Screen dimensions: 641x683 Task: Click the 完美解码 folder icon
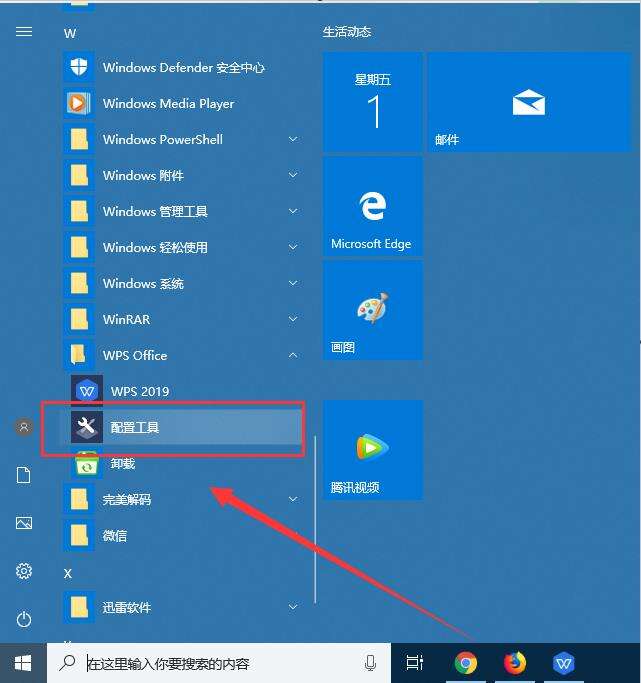point(79,499)
